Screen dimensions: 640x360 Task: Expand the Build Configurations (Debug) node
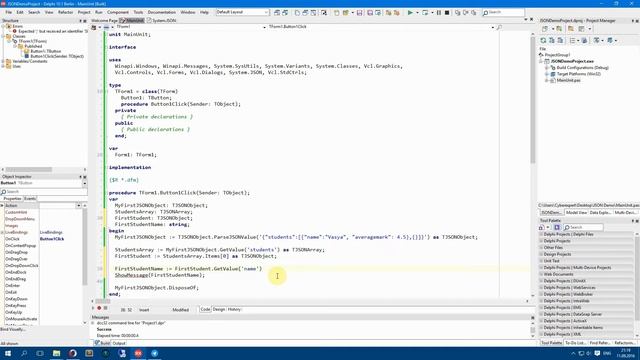(547, 68)
